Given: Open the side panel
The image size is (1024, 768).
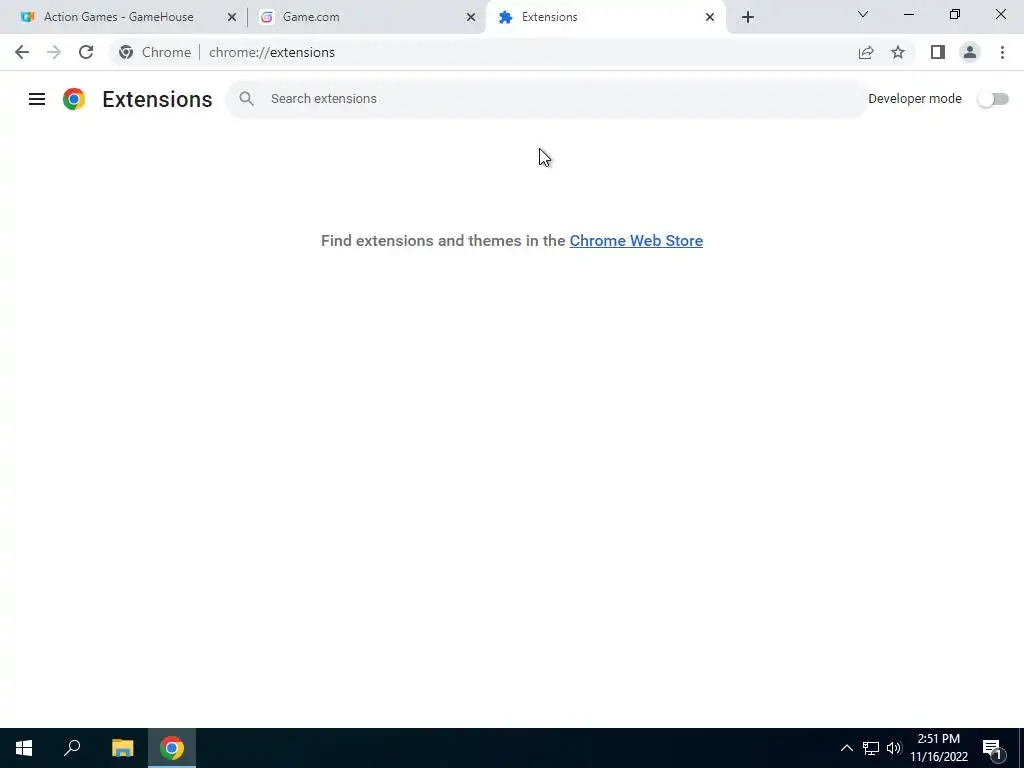Looking at the screenshot, I should pos(938,52).
